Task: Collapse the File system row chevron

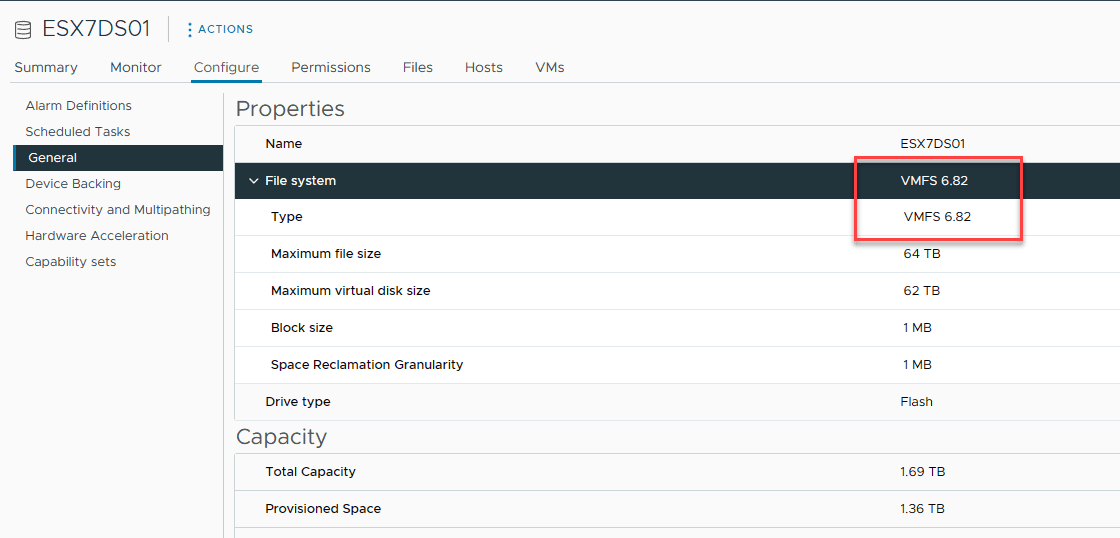Action: pyautogui.click(x=253, y=181)
